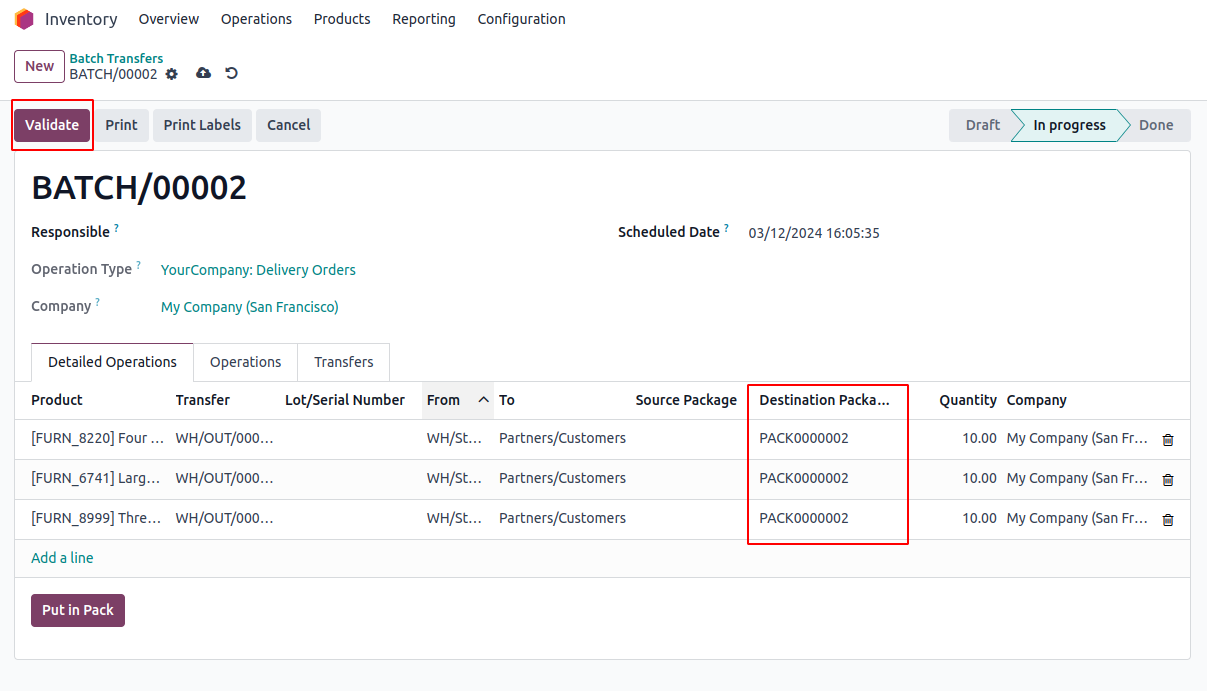
Task: Click the discard changes undo icon
Action: (x=232, y=73)
